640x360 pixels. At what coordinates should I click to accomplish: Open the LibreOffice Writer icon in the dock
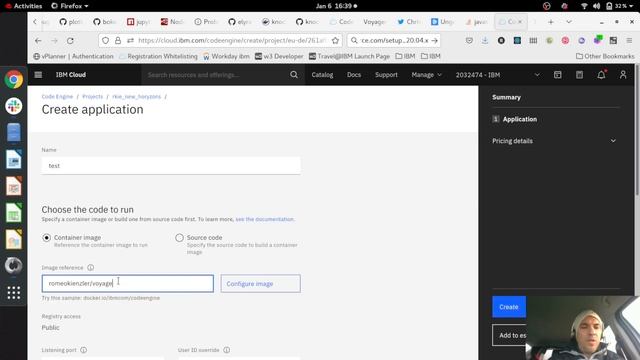click(x=13, y=160)
